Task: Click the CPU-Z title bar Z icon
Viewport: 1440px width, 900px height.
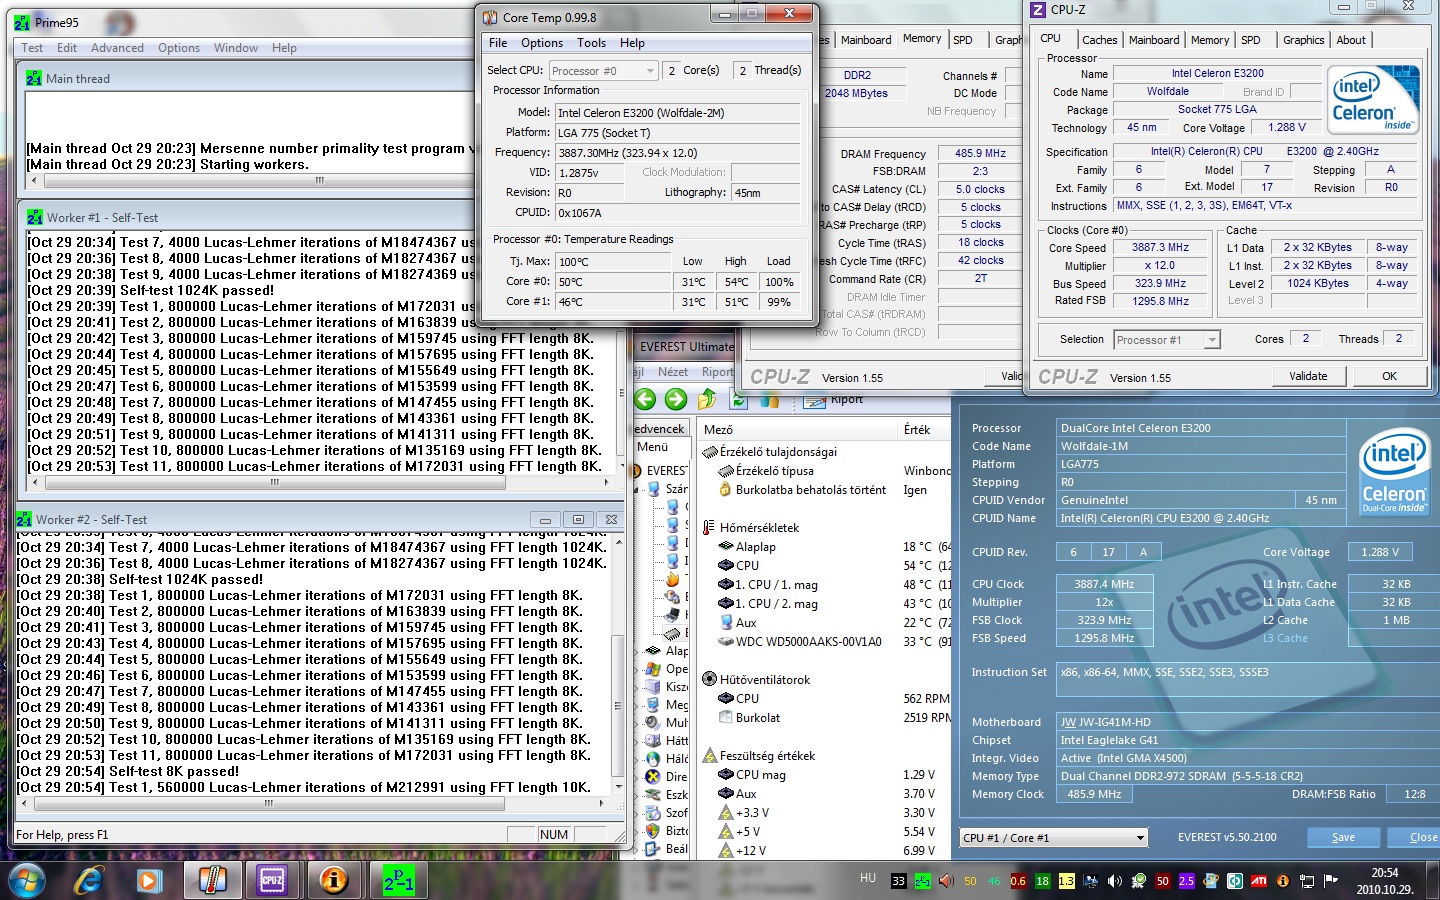Action: pos(1038,9)
